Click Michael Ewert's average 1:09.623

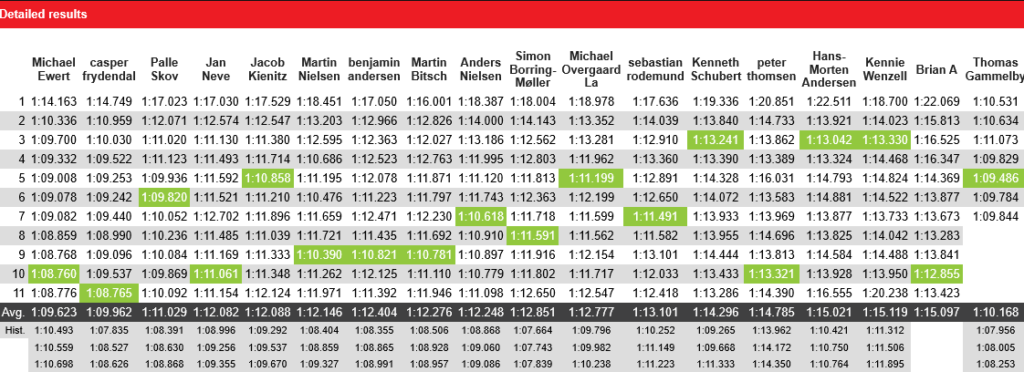tap(54, 313)
